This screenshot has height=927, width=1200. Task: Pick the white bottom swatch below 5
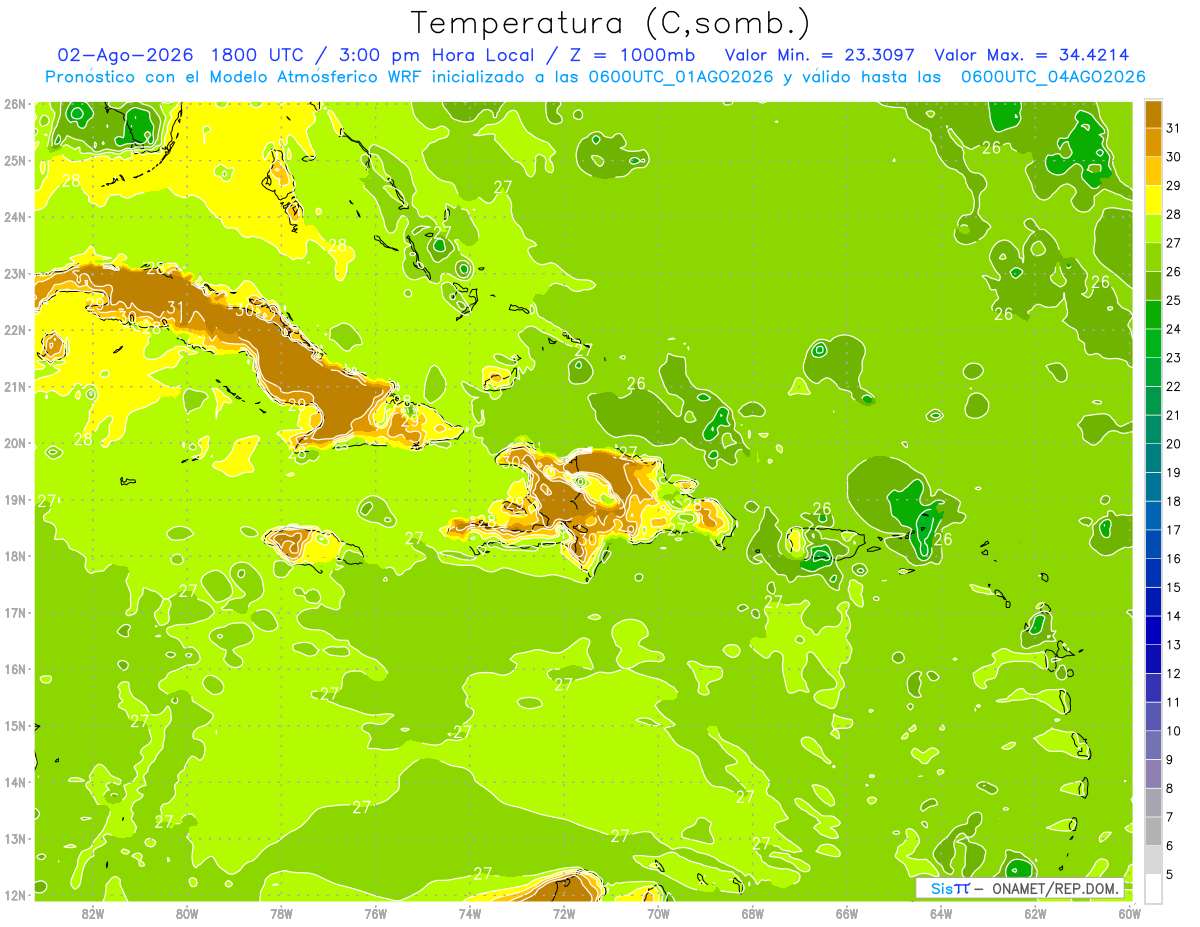(1153, 888)
